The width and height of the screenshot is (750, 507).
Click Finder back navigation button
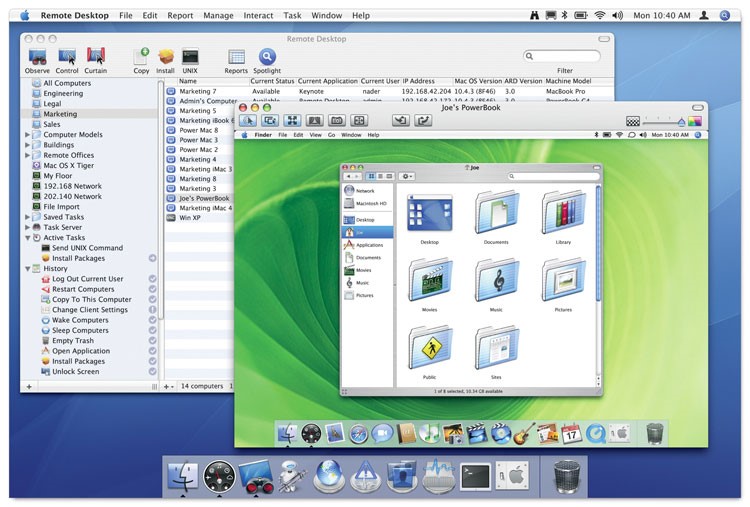(x=349, y=176)
